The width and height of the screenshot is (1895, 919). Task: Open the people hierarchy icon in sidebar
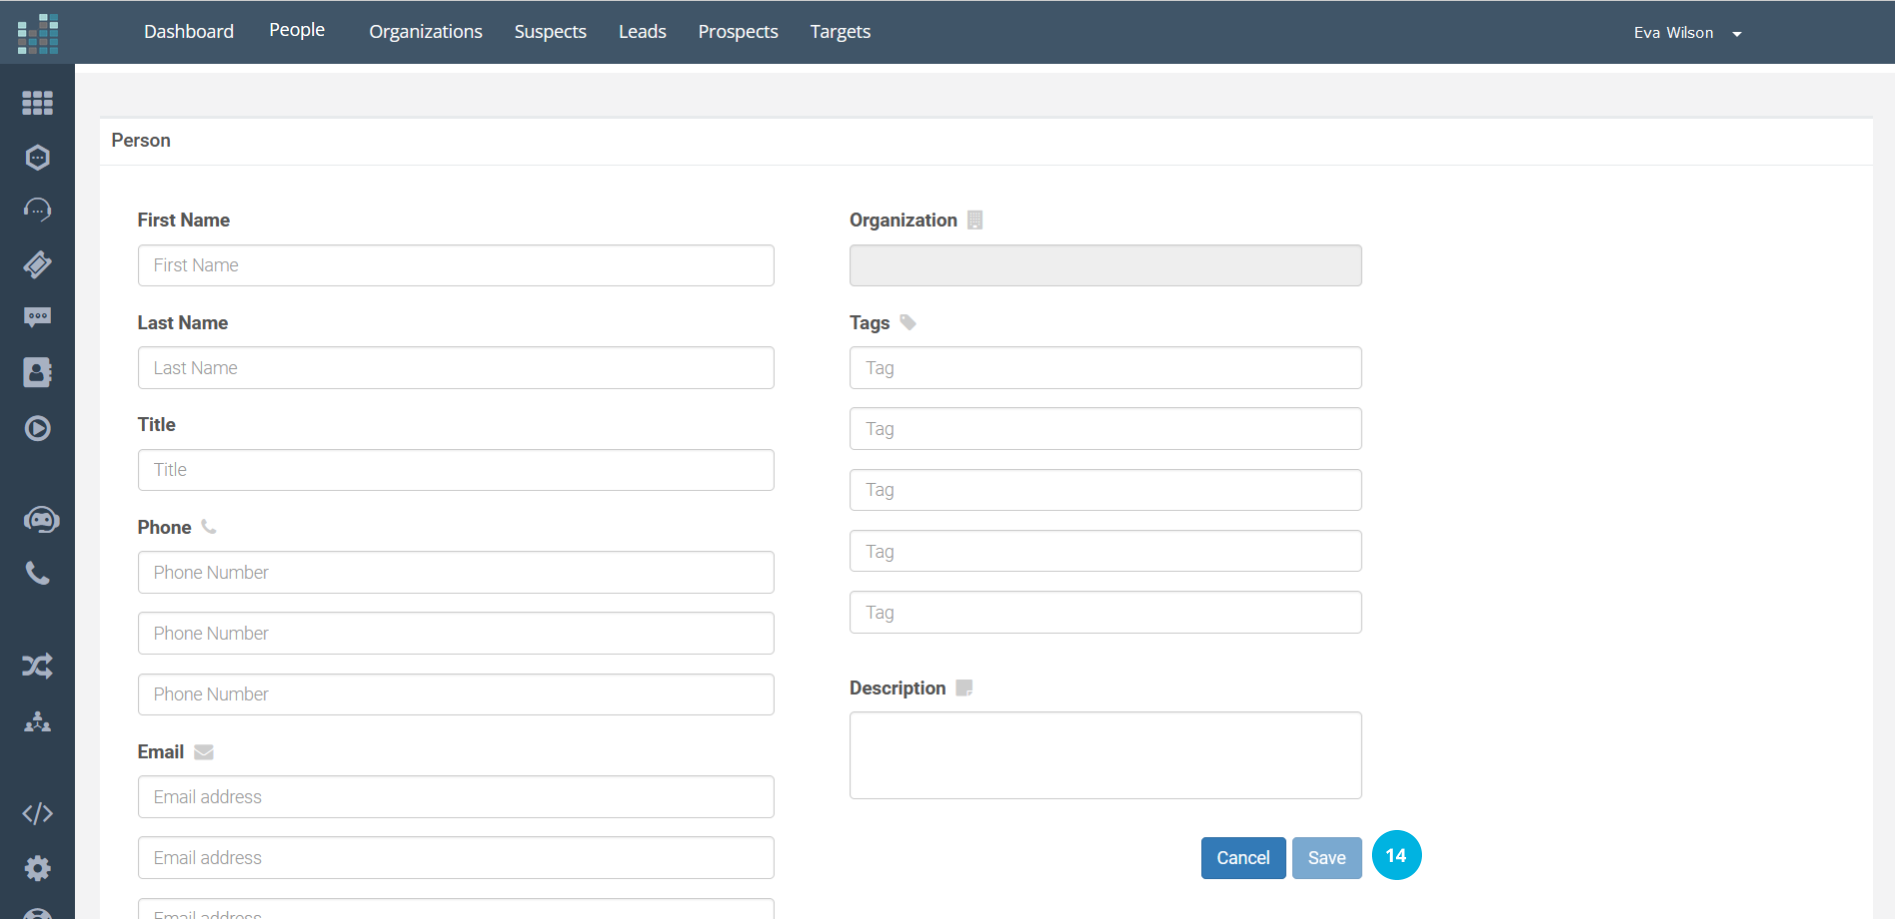point(38,722)
